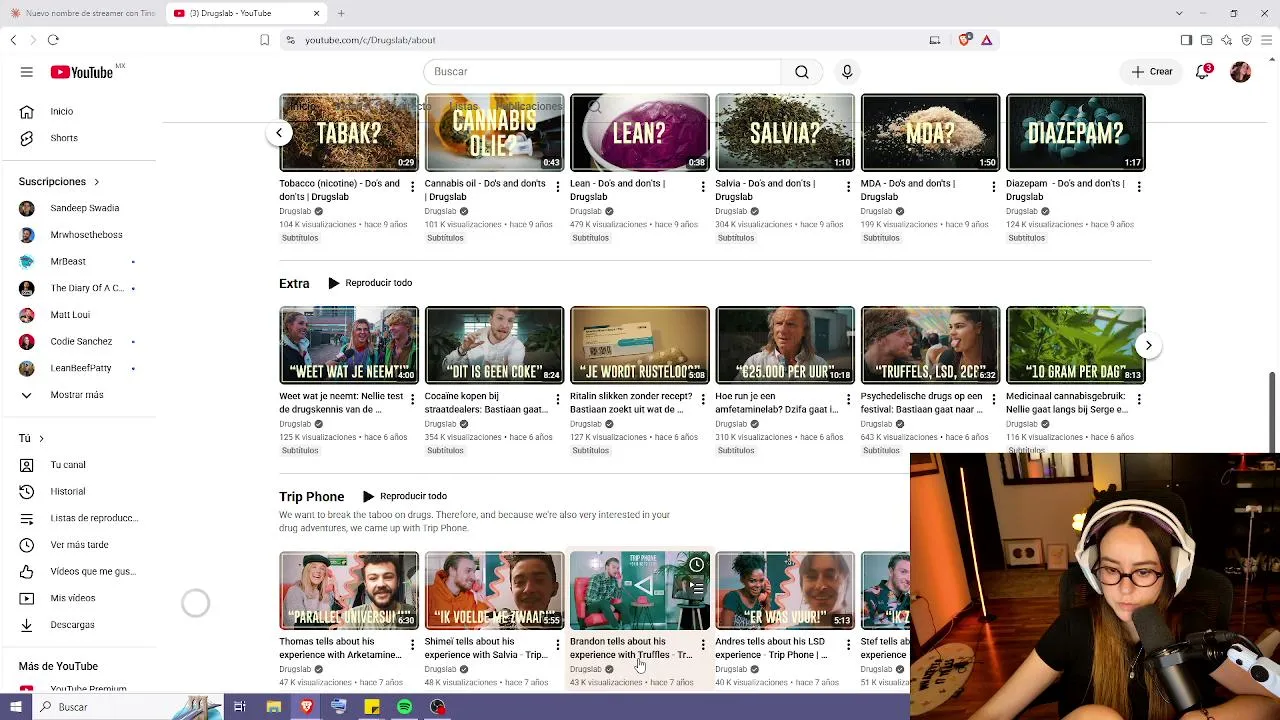Viewport: 1280px width, 720px height.
Task: Open more options for Cannabis olie video
Action: point(557,187)
